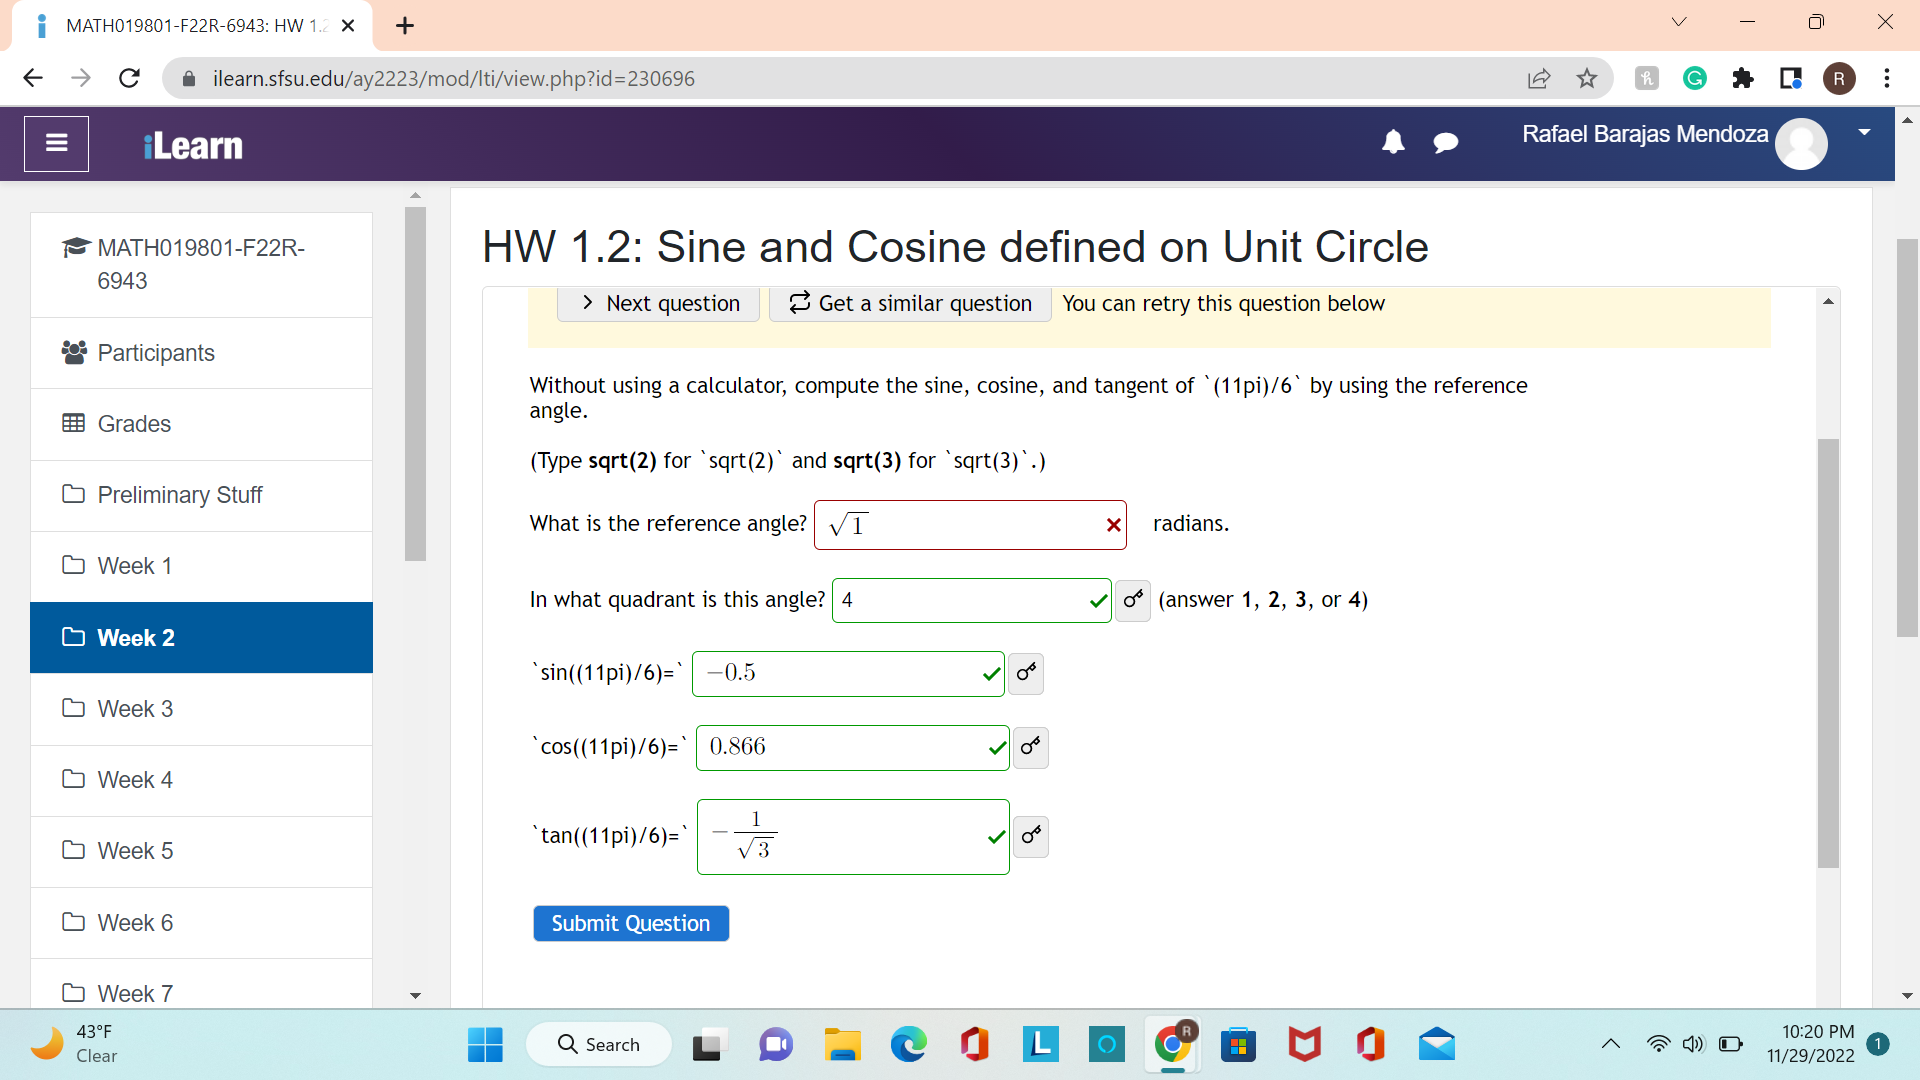Open Participants in the sidebar
The width and height of the screenshot is (1920, 1080).
point(156,353)
